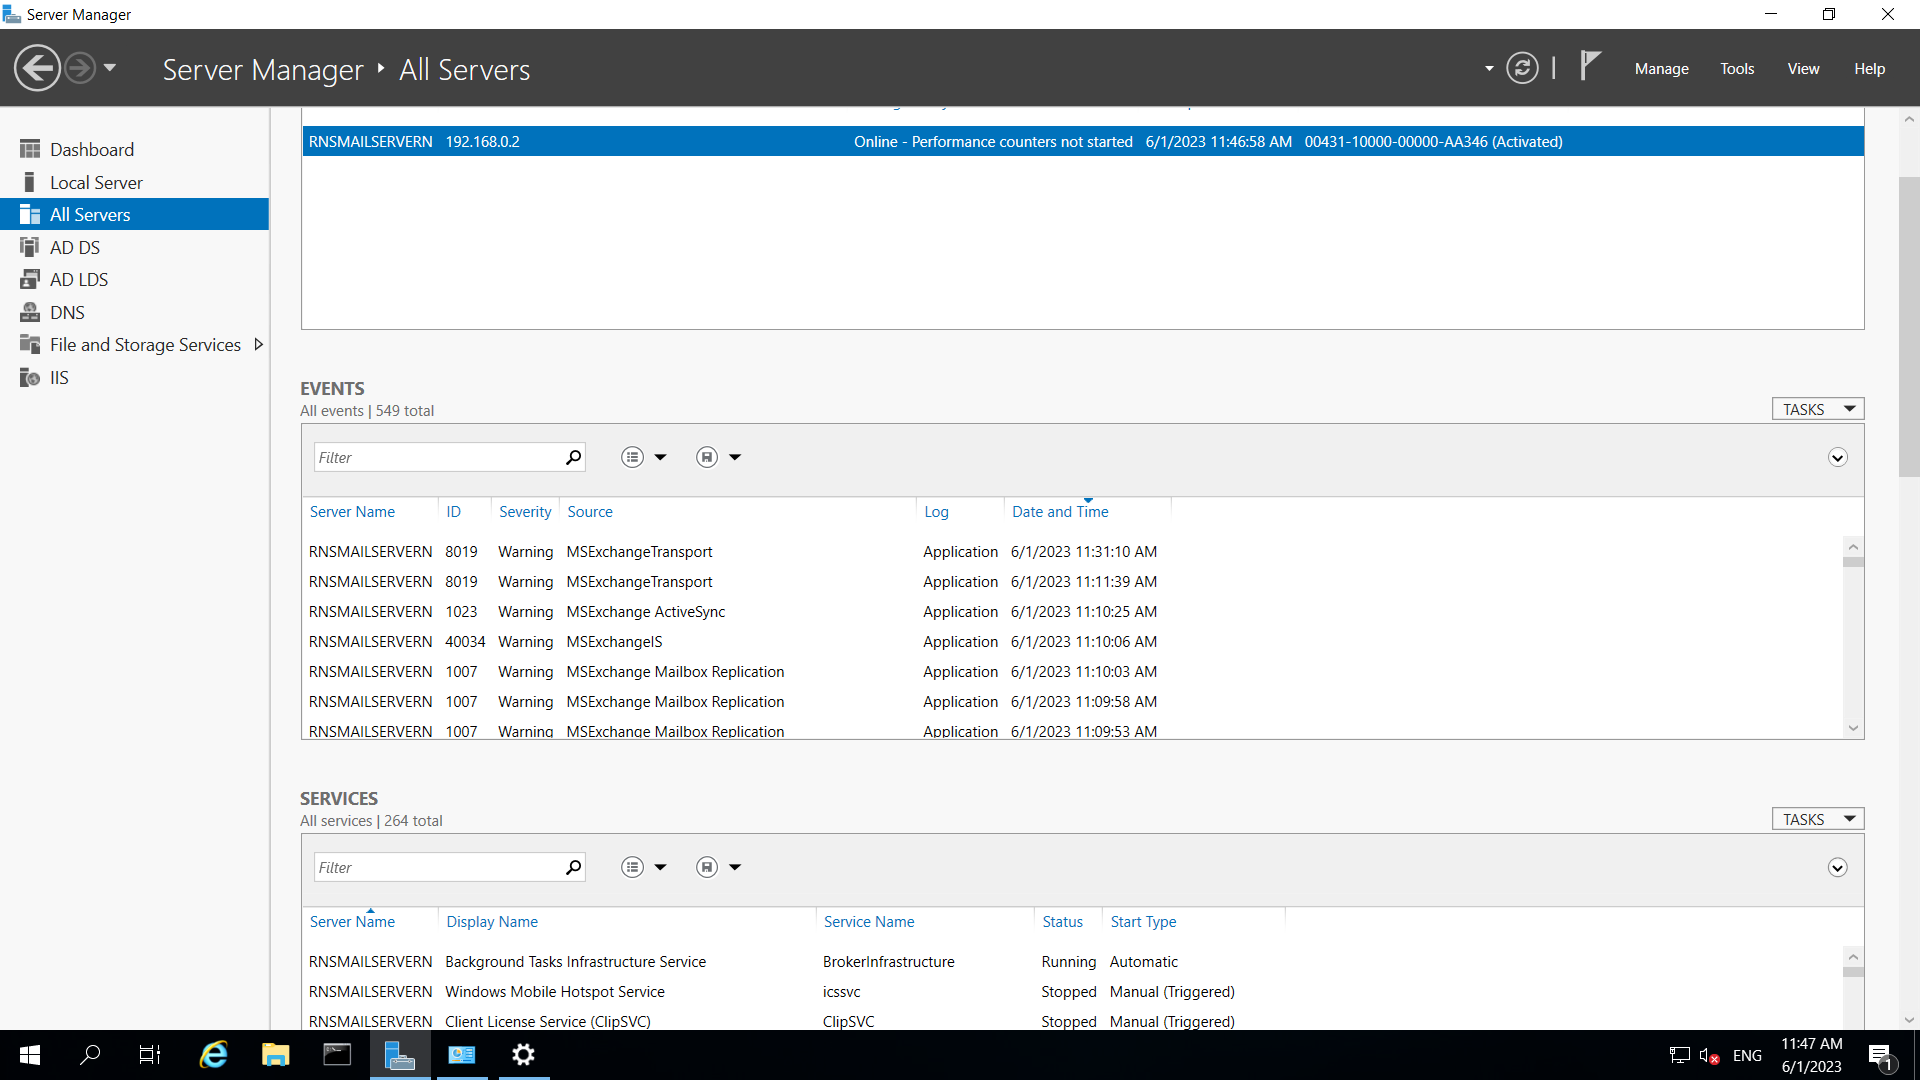This screenshot has height=1080, width=1920.
Task: Click the Forward navigation arrow
Action: coord(80,69)
